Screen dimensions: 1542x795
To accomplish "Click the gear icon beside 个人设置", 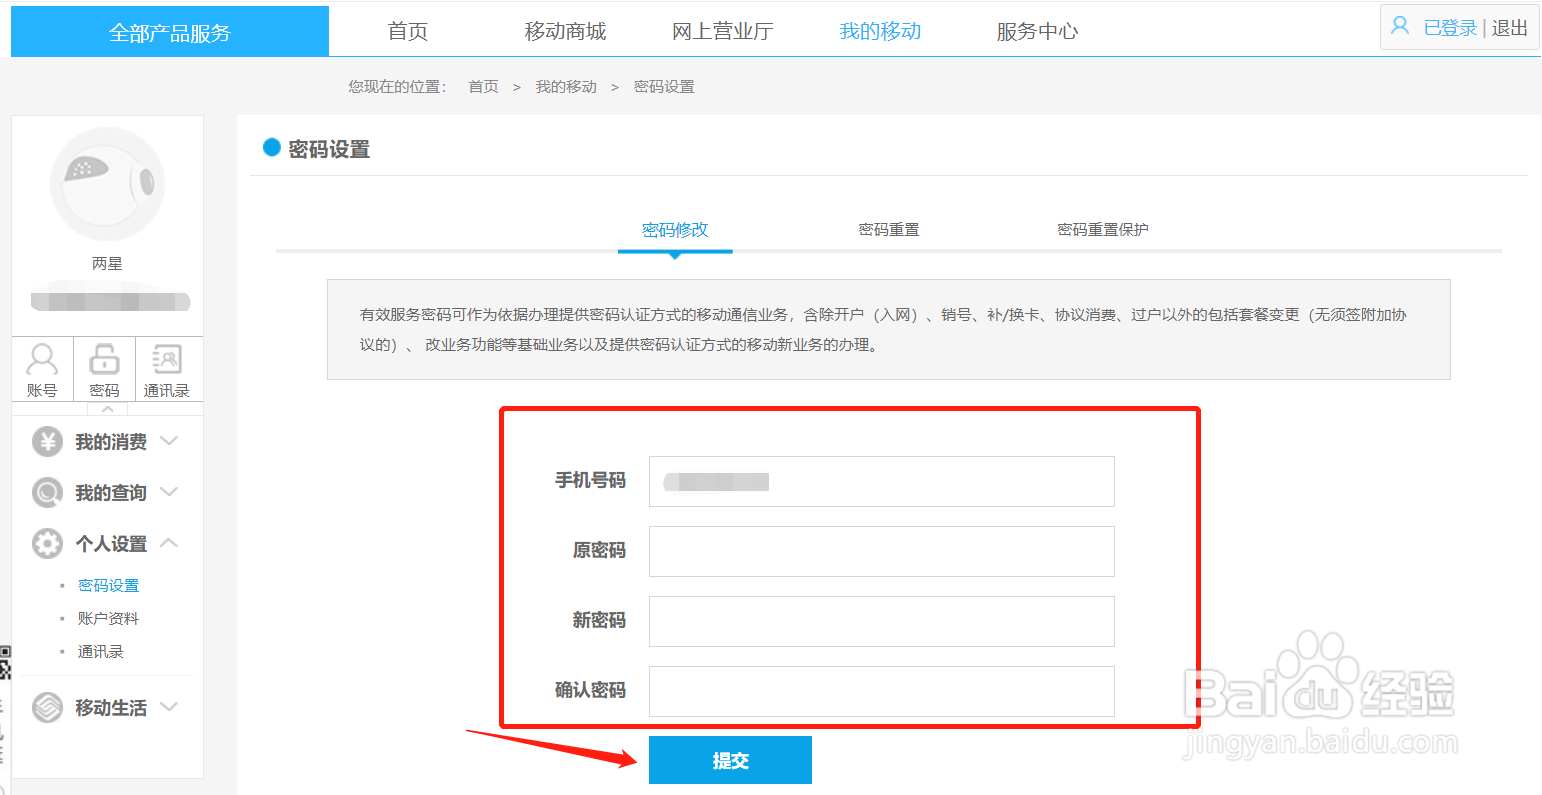I will click(45, 543).
